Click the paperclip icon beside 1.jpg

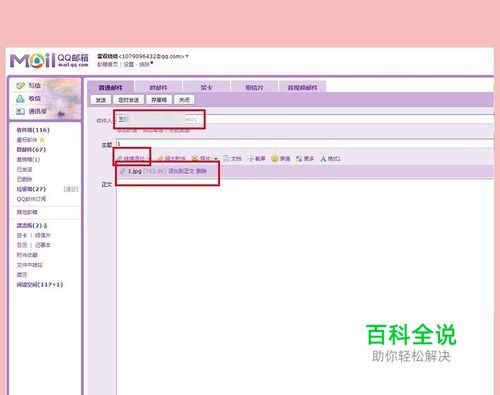coord(123,171)
